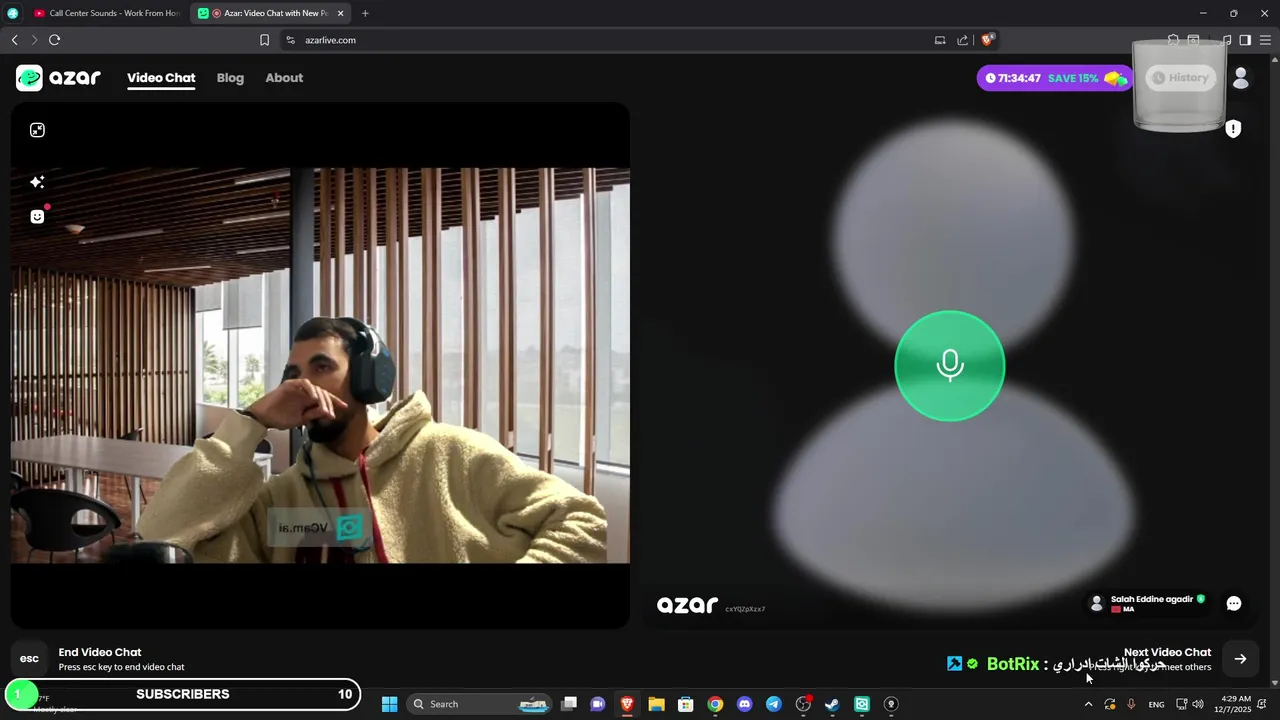Viewport: 1280px width, 720px height.
Task: Show hidden system tray icons
Action: pyautogui.click(x=1088, y=704)
